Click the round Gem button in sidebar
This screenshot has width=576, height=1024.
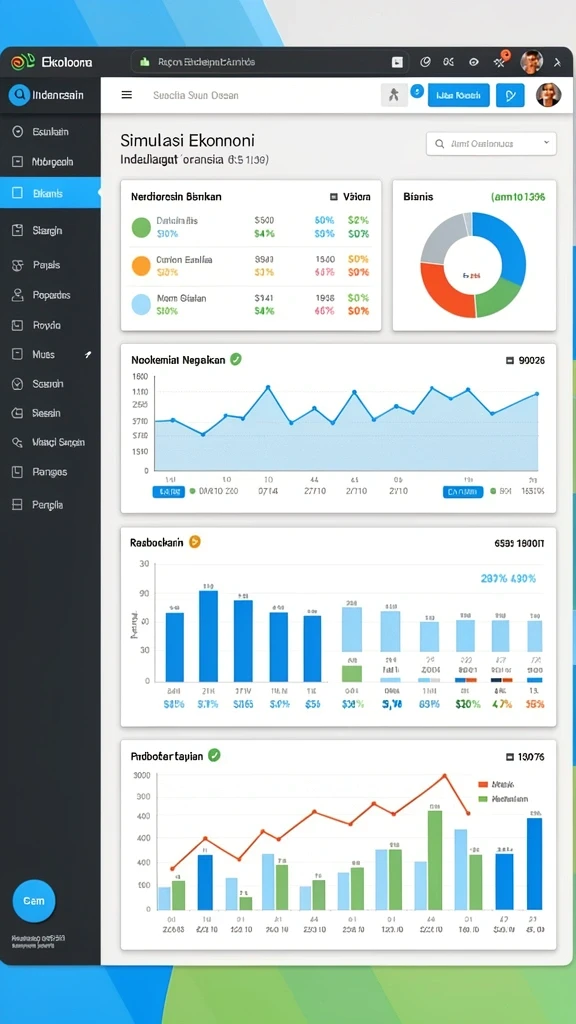[x=34, y=901]
